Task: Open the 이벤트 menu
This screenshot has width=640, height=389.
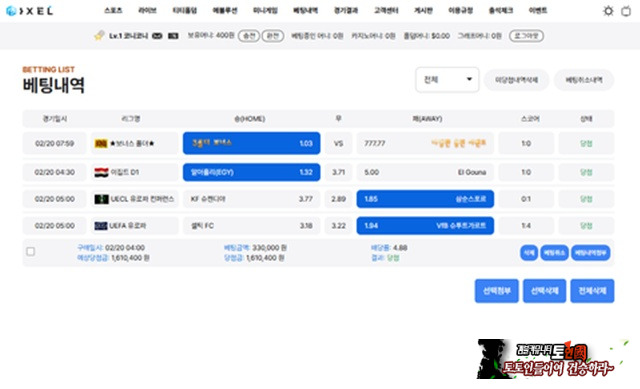Action: 538,11
